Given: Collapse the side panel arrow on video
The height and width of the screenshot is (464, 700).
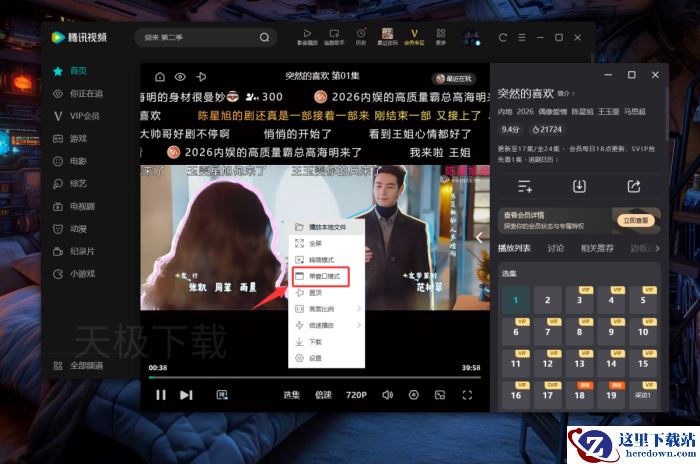Looking at the screenshot, I should point(479,238).
